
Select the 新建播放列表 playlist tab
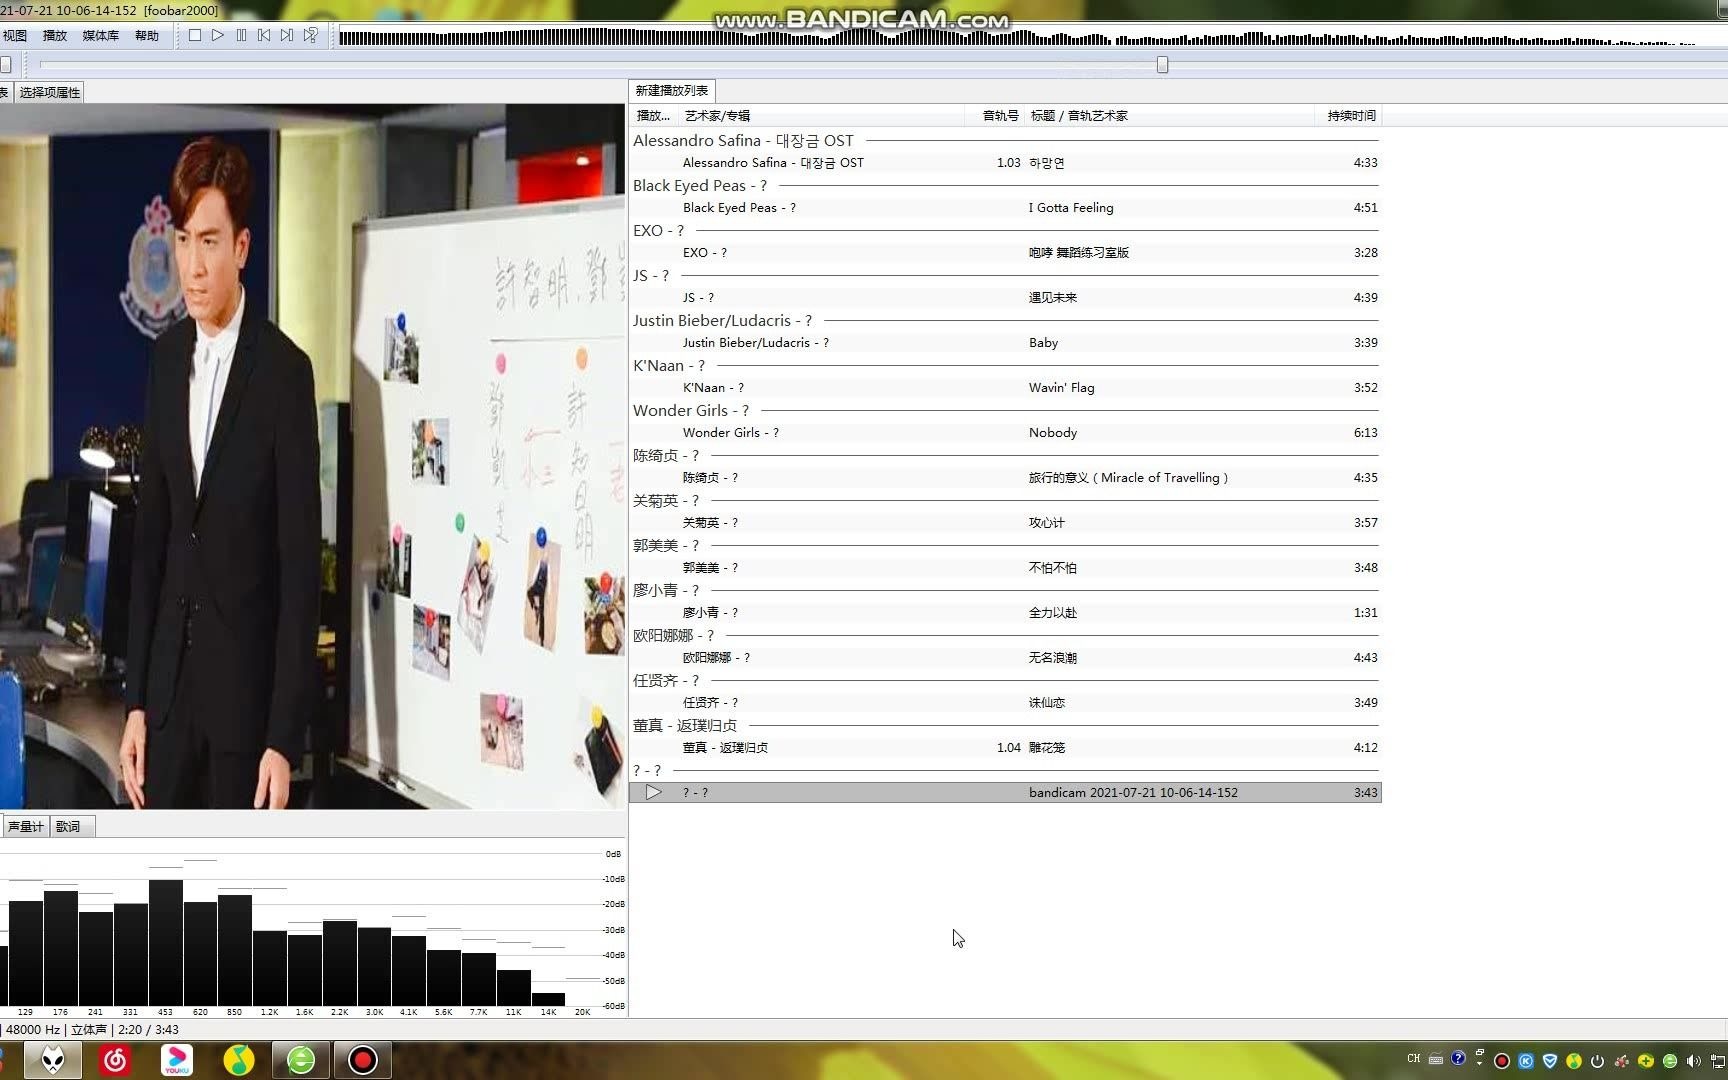[x=672, y=90]
